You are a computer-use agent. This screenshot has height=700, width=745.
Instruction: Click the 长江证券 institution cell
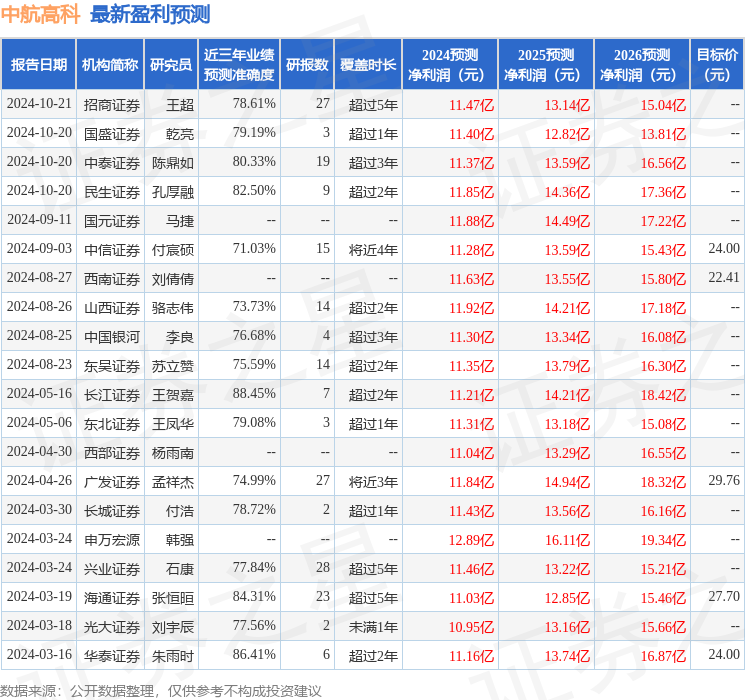(x=112, y=395)
